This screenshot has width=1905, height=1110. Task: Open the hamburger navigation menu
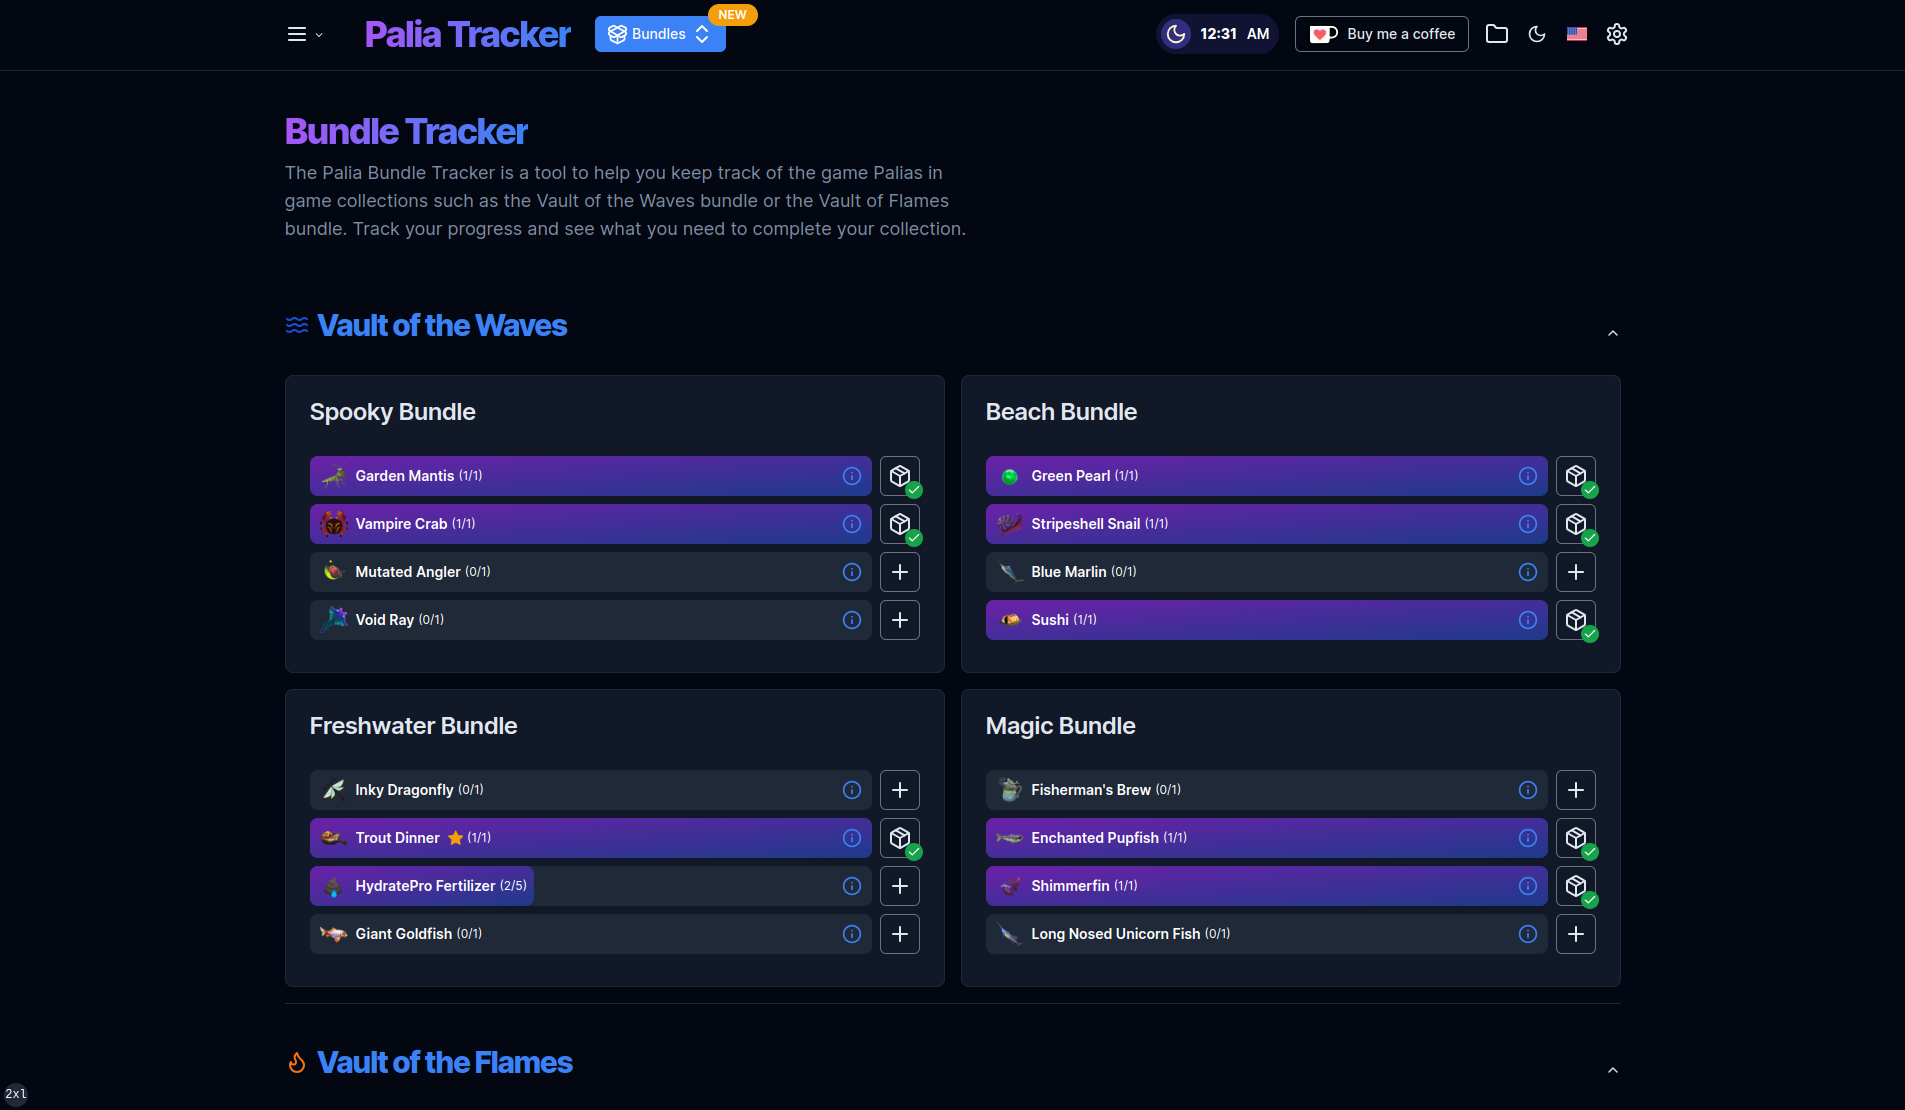pyautogui.click(x=298, y=33)
